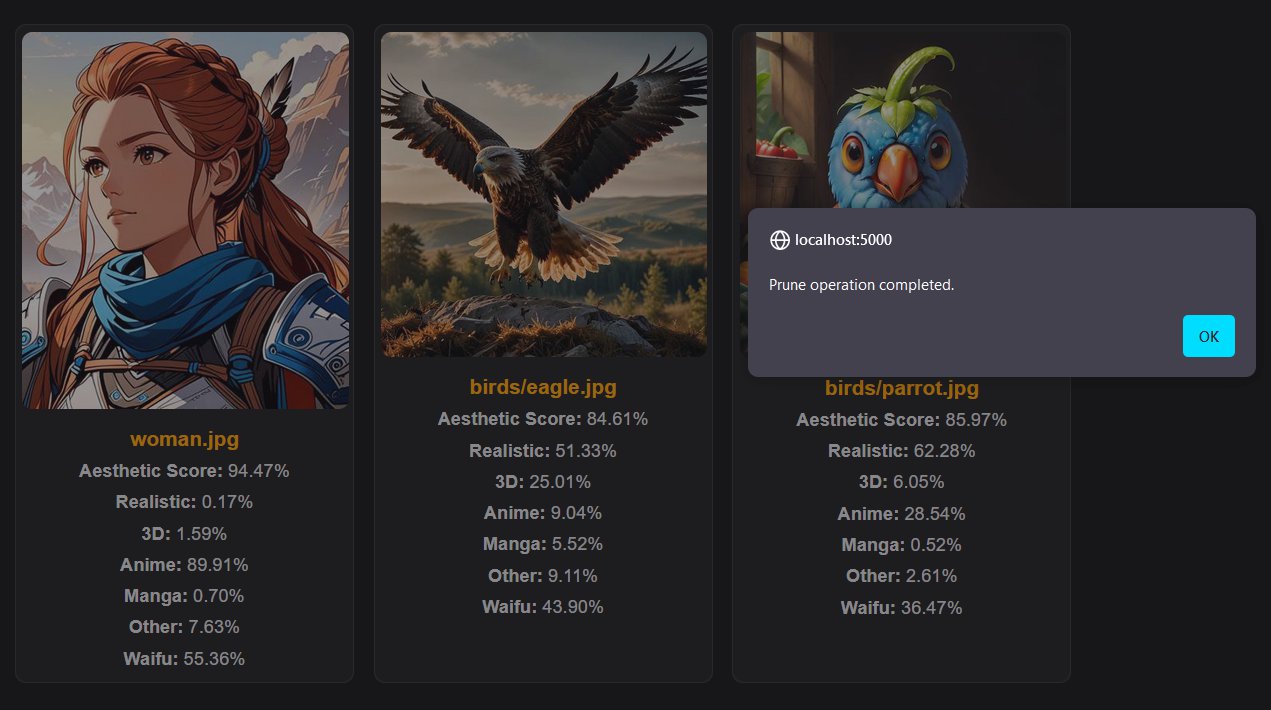1271x710 pixels.
Task: Click woman.jpg Waifu score 55.36%
Action: [185, 659]
